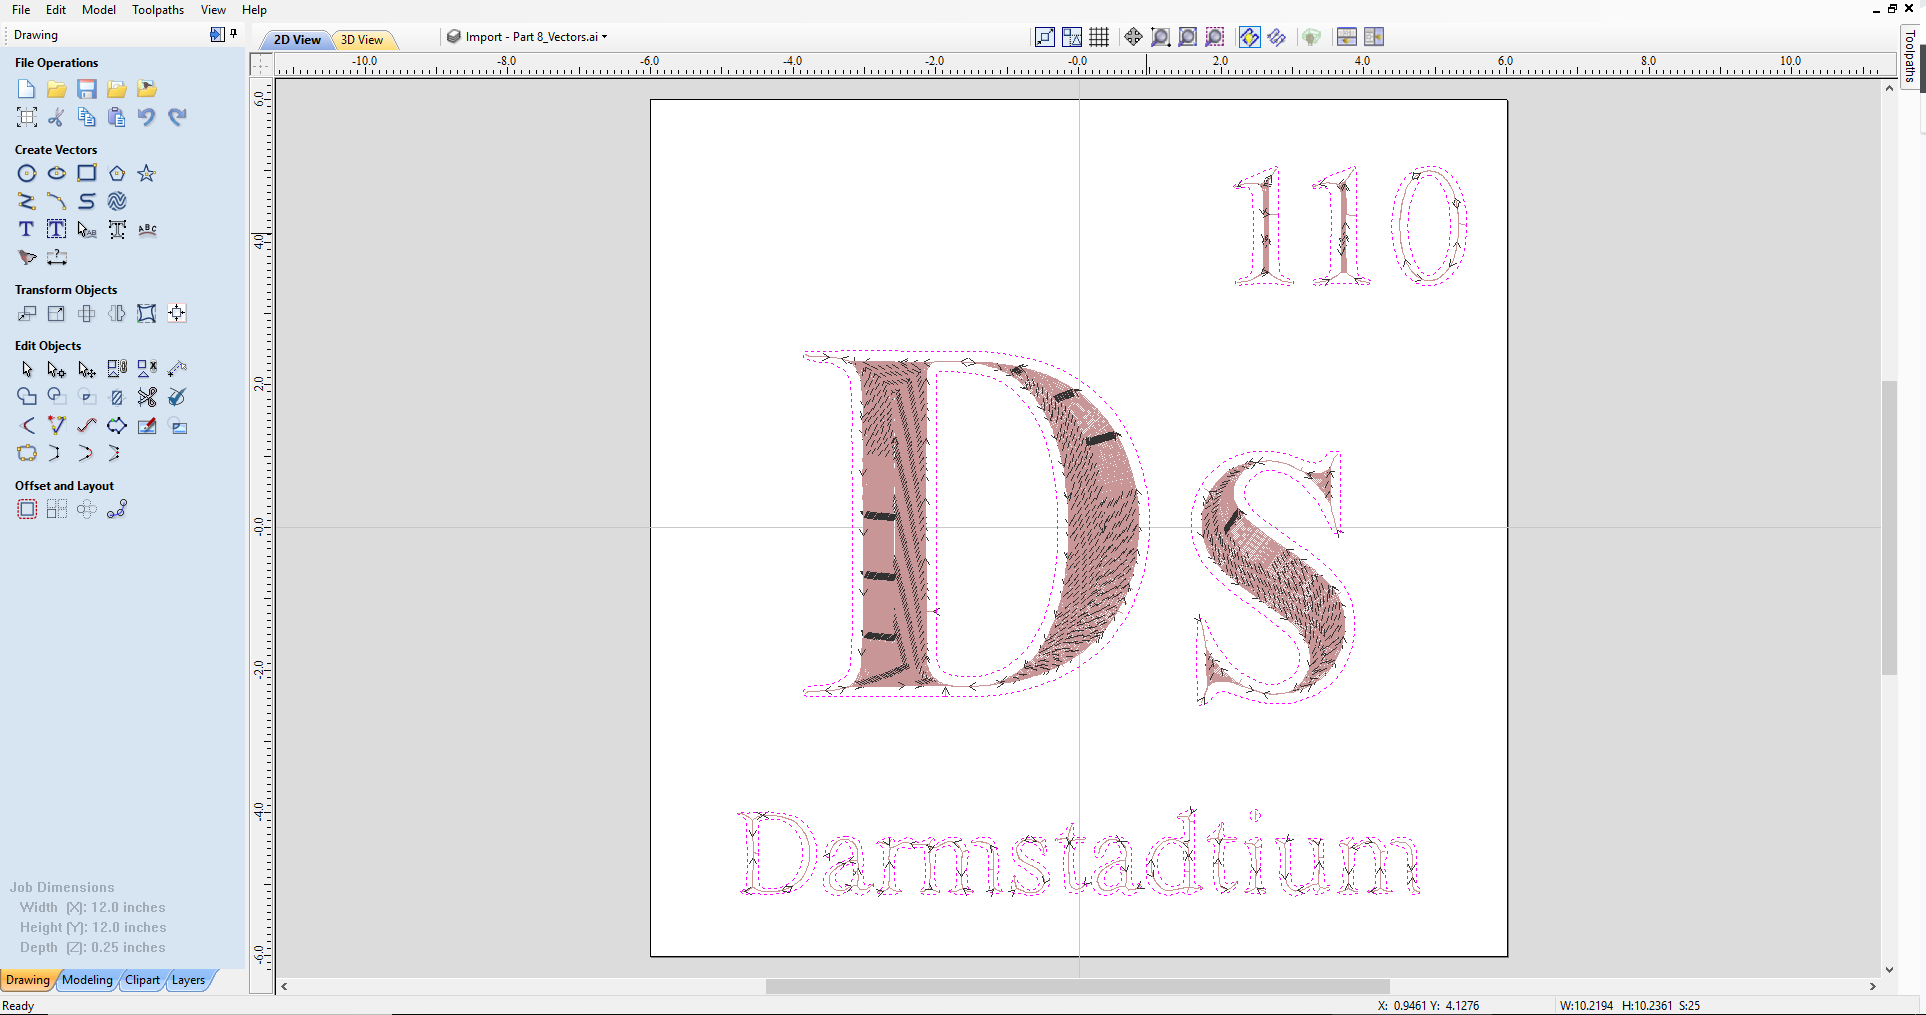Select the Draw Text tool
The height and width of the screenshot is (1015, 1926).
click(x=27, y=229)
